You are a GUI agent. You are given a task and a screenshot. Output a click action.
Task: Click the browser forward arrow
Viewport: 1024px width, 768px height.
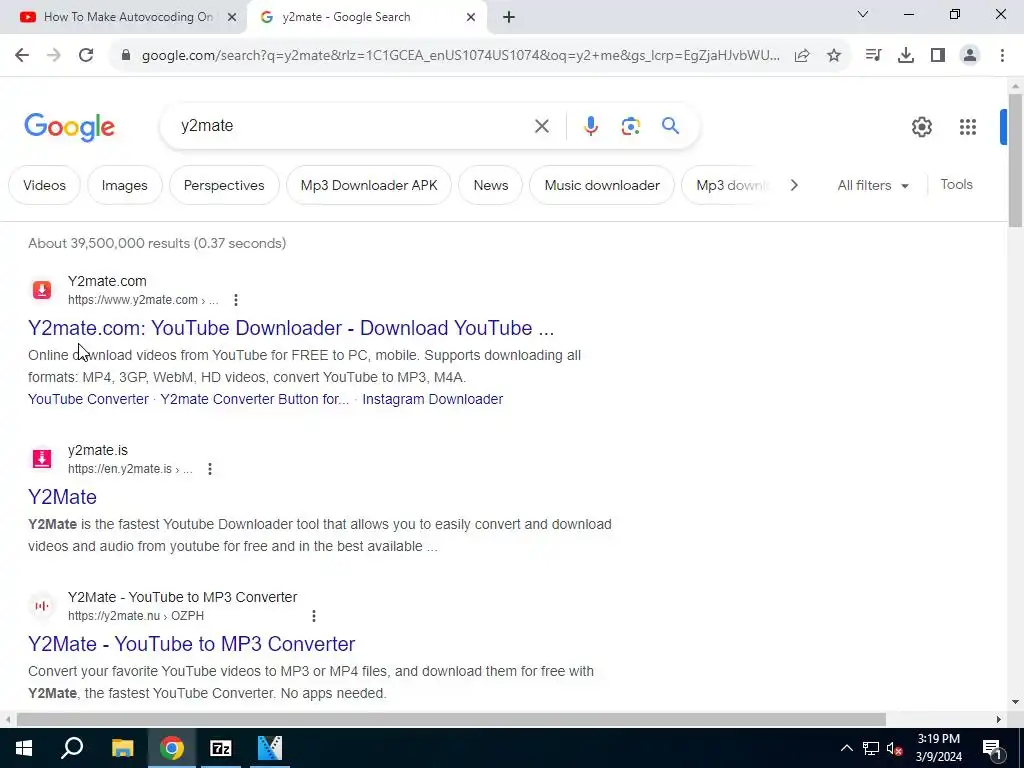pos(54,56)
